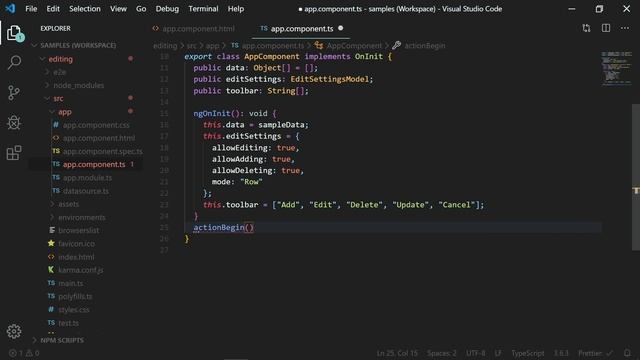Open the Terminal menu
640x360 pixels.
tap(203, 9)
